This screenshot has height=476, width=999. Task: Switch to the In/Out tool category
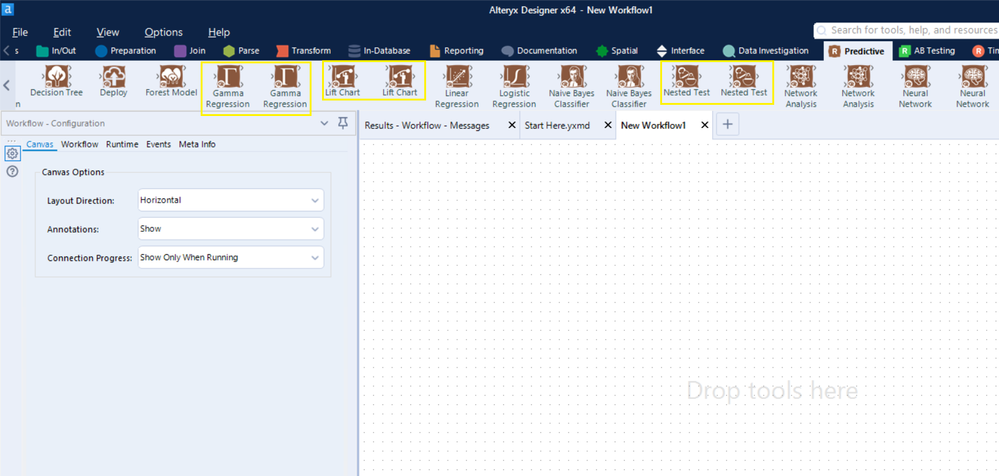click(x=56, y=50)
